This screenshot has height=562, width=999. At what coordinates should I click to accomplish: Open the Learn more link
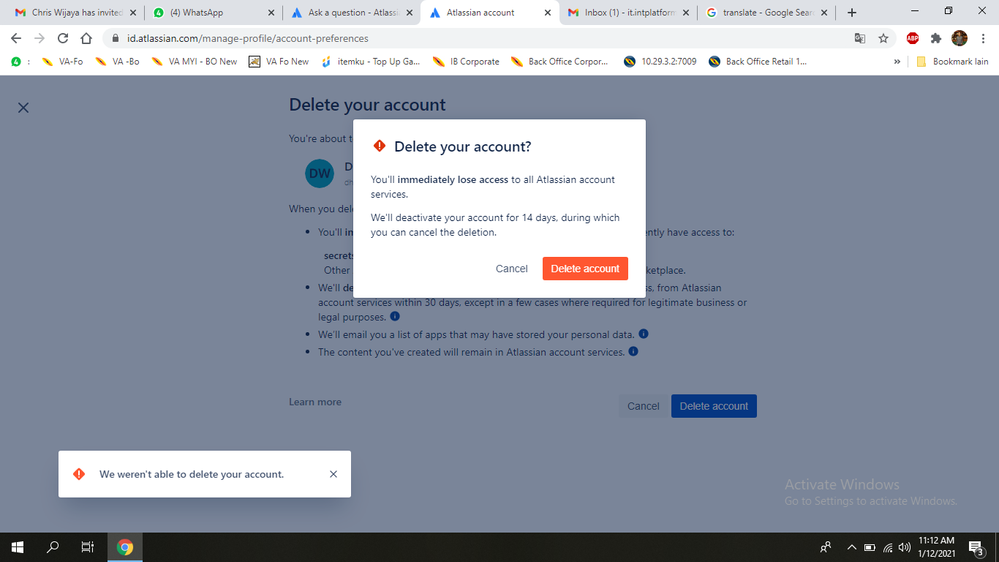pos(315,402)
